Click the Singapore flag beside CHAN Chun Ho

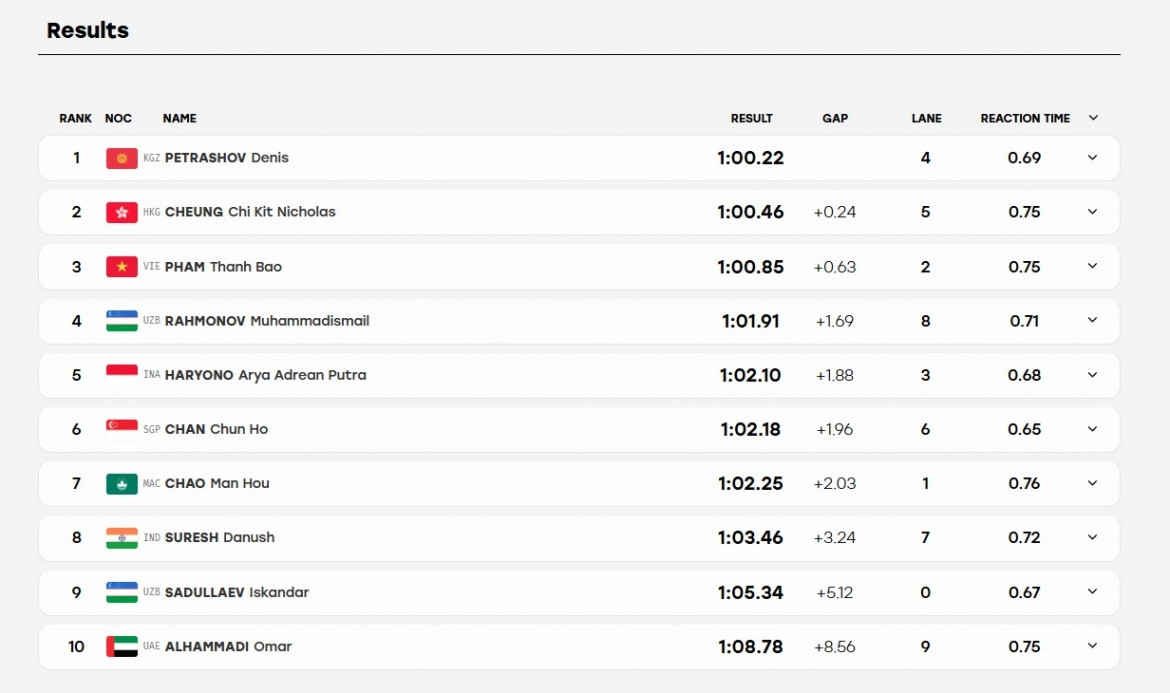tap(122, 430)
